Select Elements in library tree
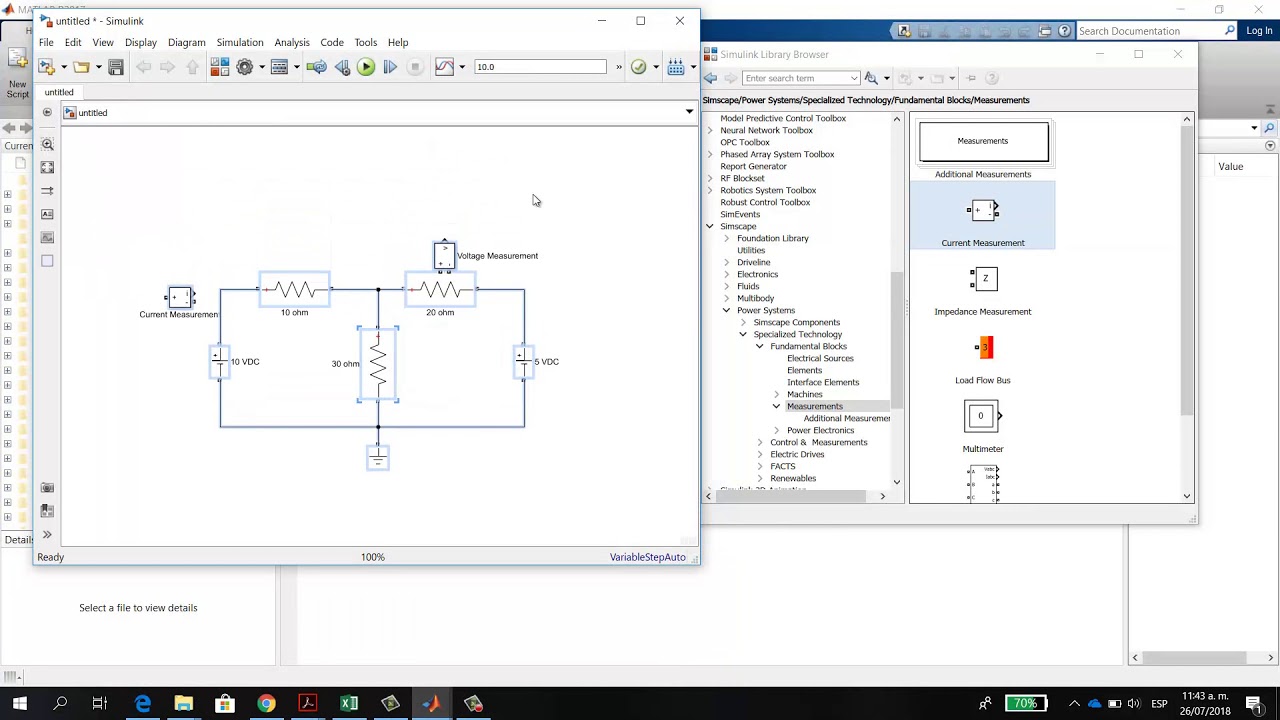The width and height of the screenshot is (1280, 720). click(804, 370)
